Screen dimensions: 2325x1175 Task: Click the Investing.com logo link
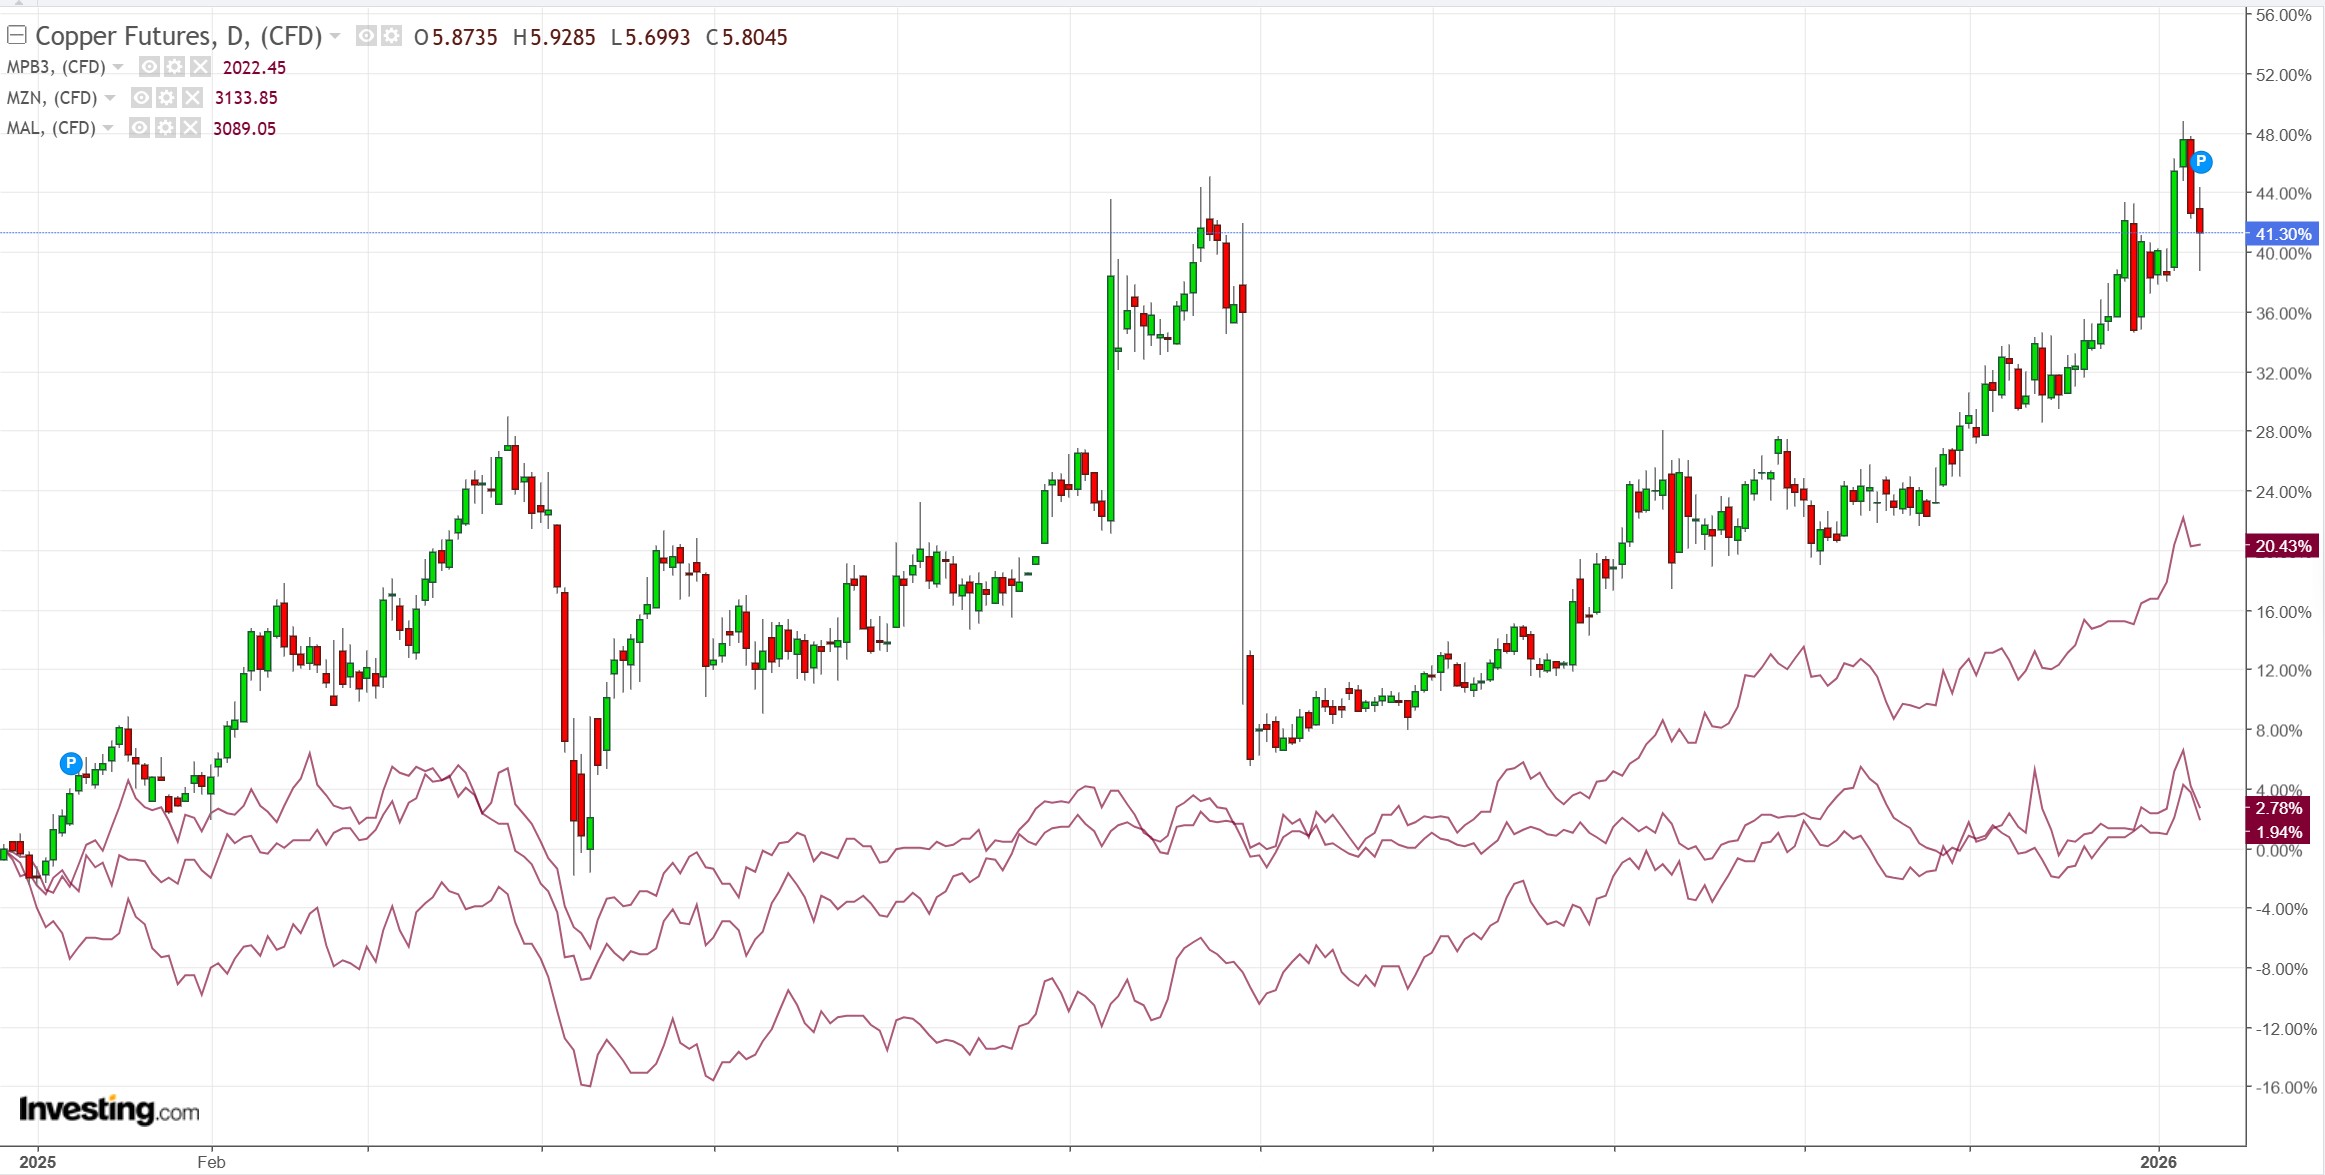coord(109,1110)
